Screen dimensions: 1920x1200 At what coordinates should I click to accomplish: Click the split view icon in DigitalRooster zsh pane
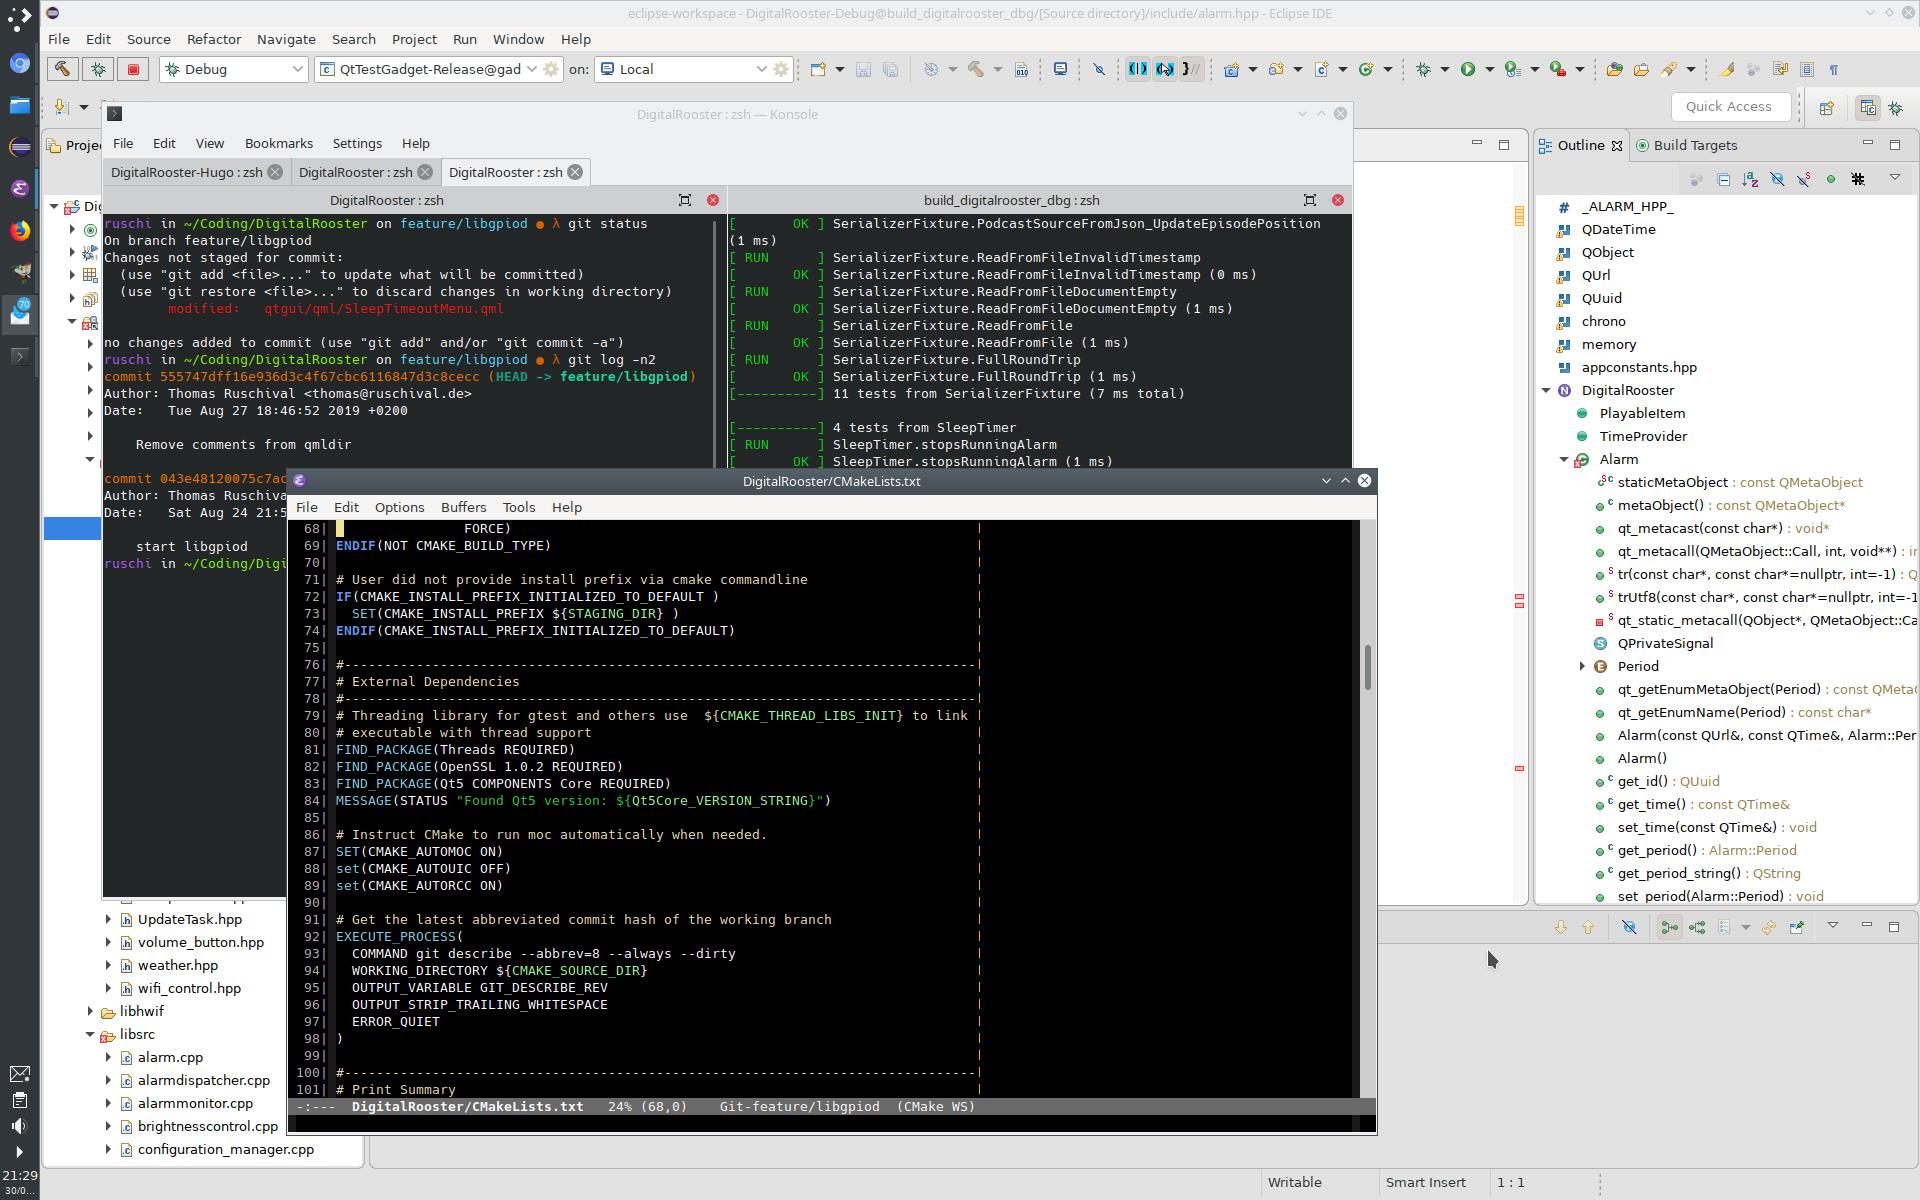click(685, 200)
